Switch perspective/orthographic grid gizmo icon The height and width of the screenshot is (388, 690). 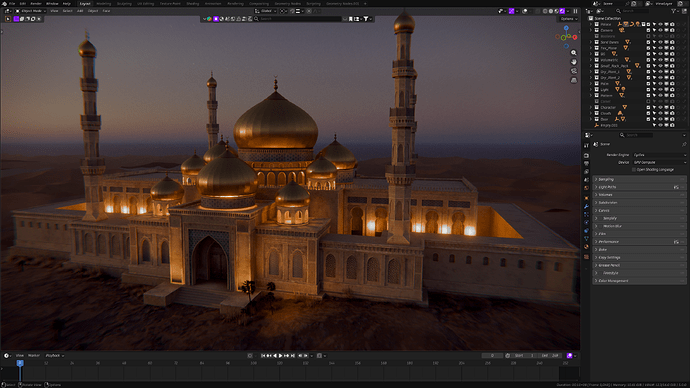(x=574, y=80)
